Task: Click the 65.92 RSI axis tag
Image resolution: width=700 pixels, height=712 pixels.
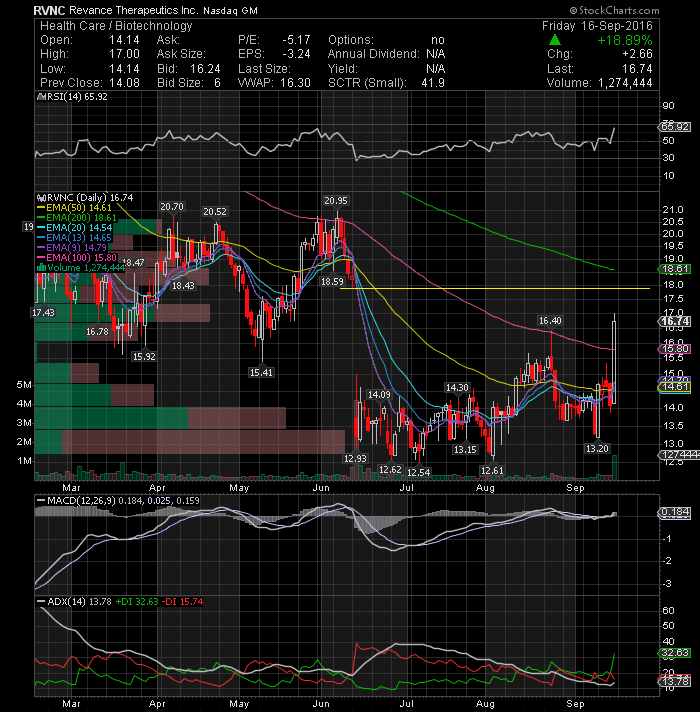Action: pos(675,127)
